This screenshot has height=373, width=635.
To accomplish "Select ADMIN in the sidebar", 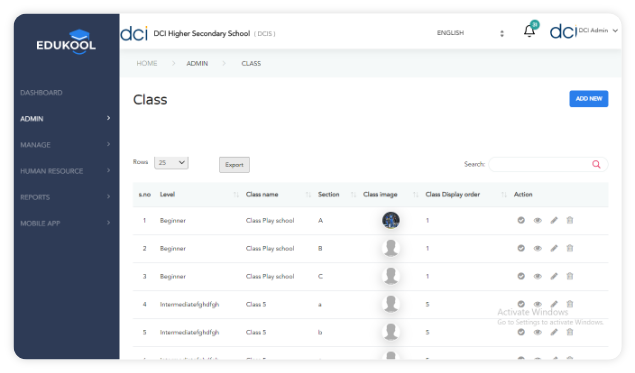I will pyautogui.click(x=32, y=119).
